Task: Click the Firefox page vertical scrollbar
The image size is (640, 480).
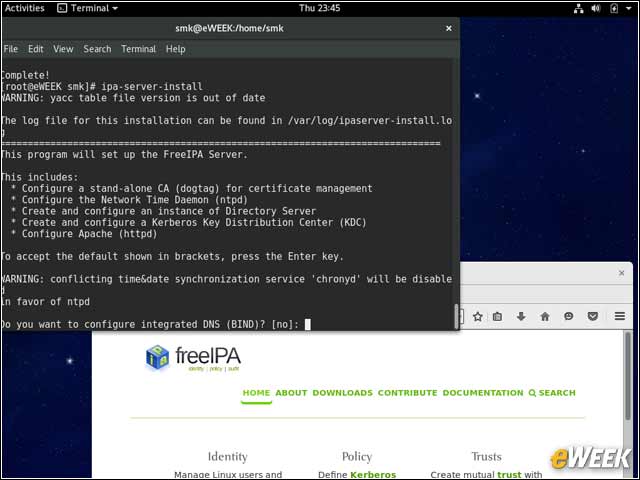Action: click(x=628, y=378)
